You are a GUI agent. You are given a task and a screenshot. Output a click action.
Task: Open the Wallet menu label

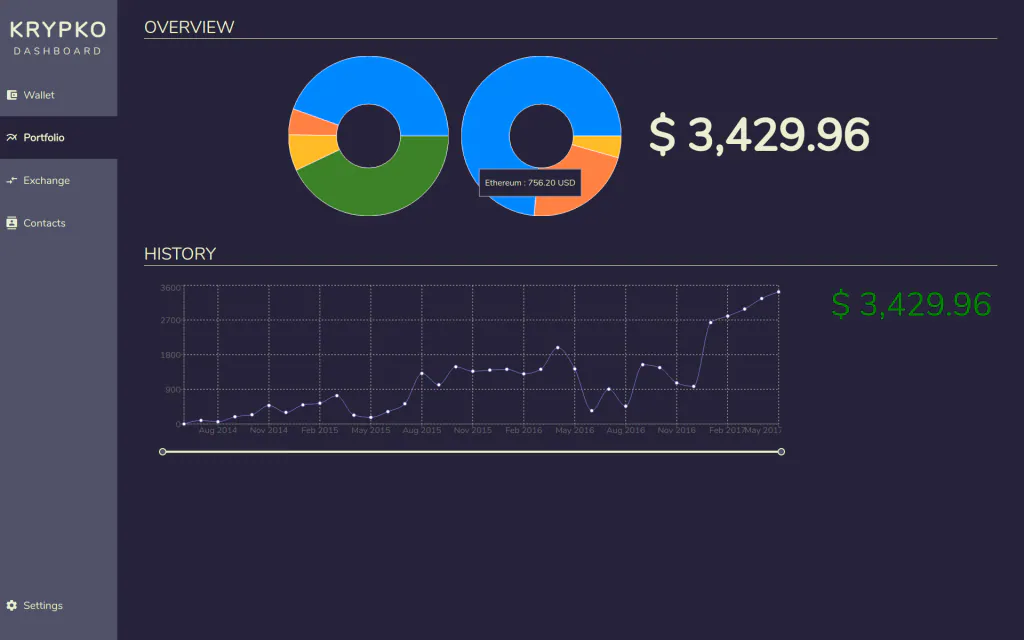(x=39, y=95)
